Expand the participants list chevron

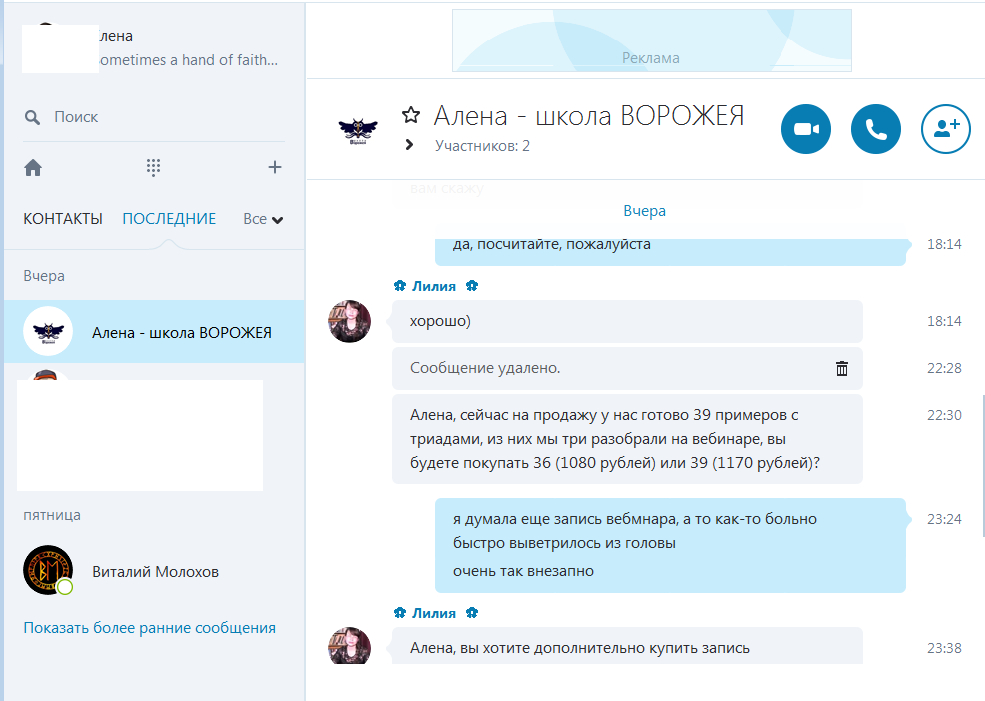[x=409, y=145]
